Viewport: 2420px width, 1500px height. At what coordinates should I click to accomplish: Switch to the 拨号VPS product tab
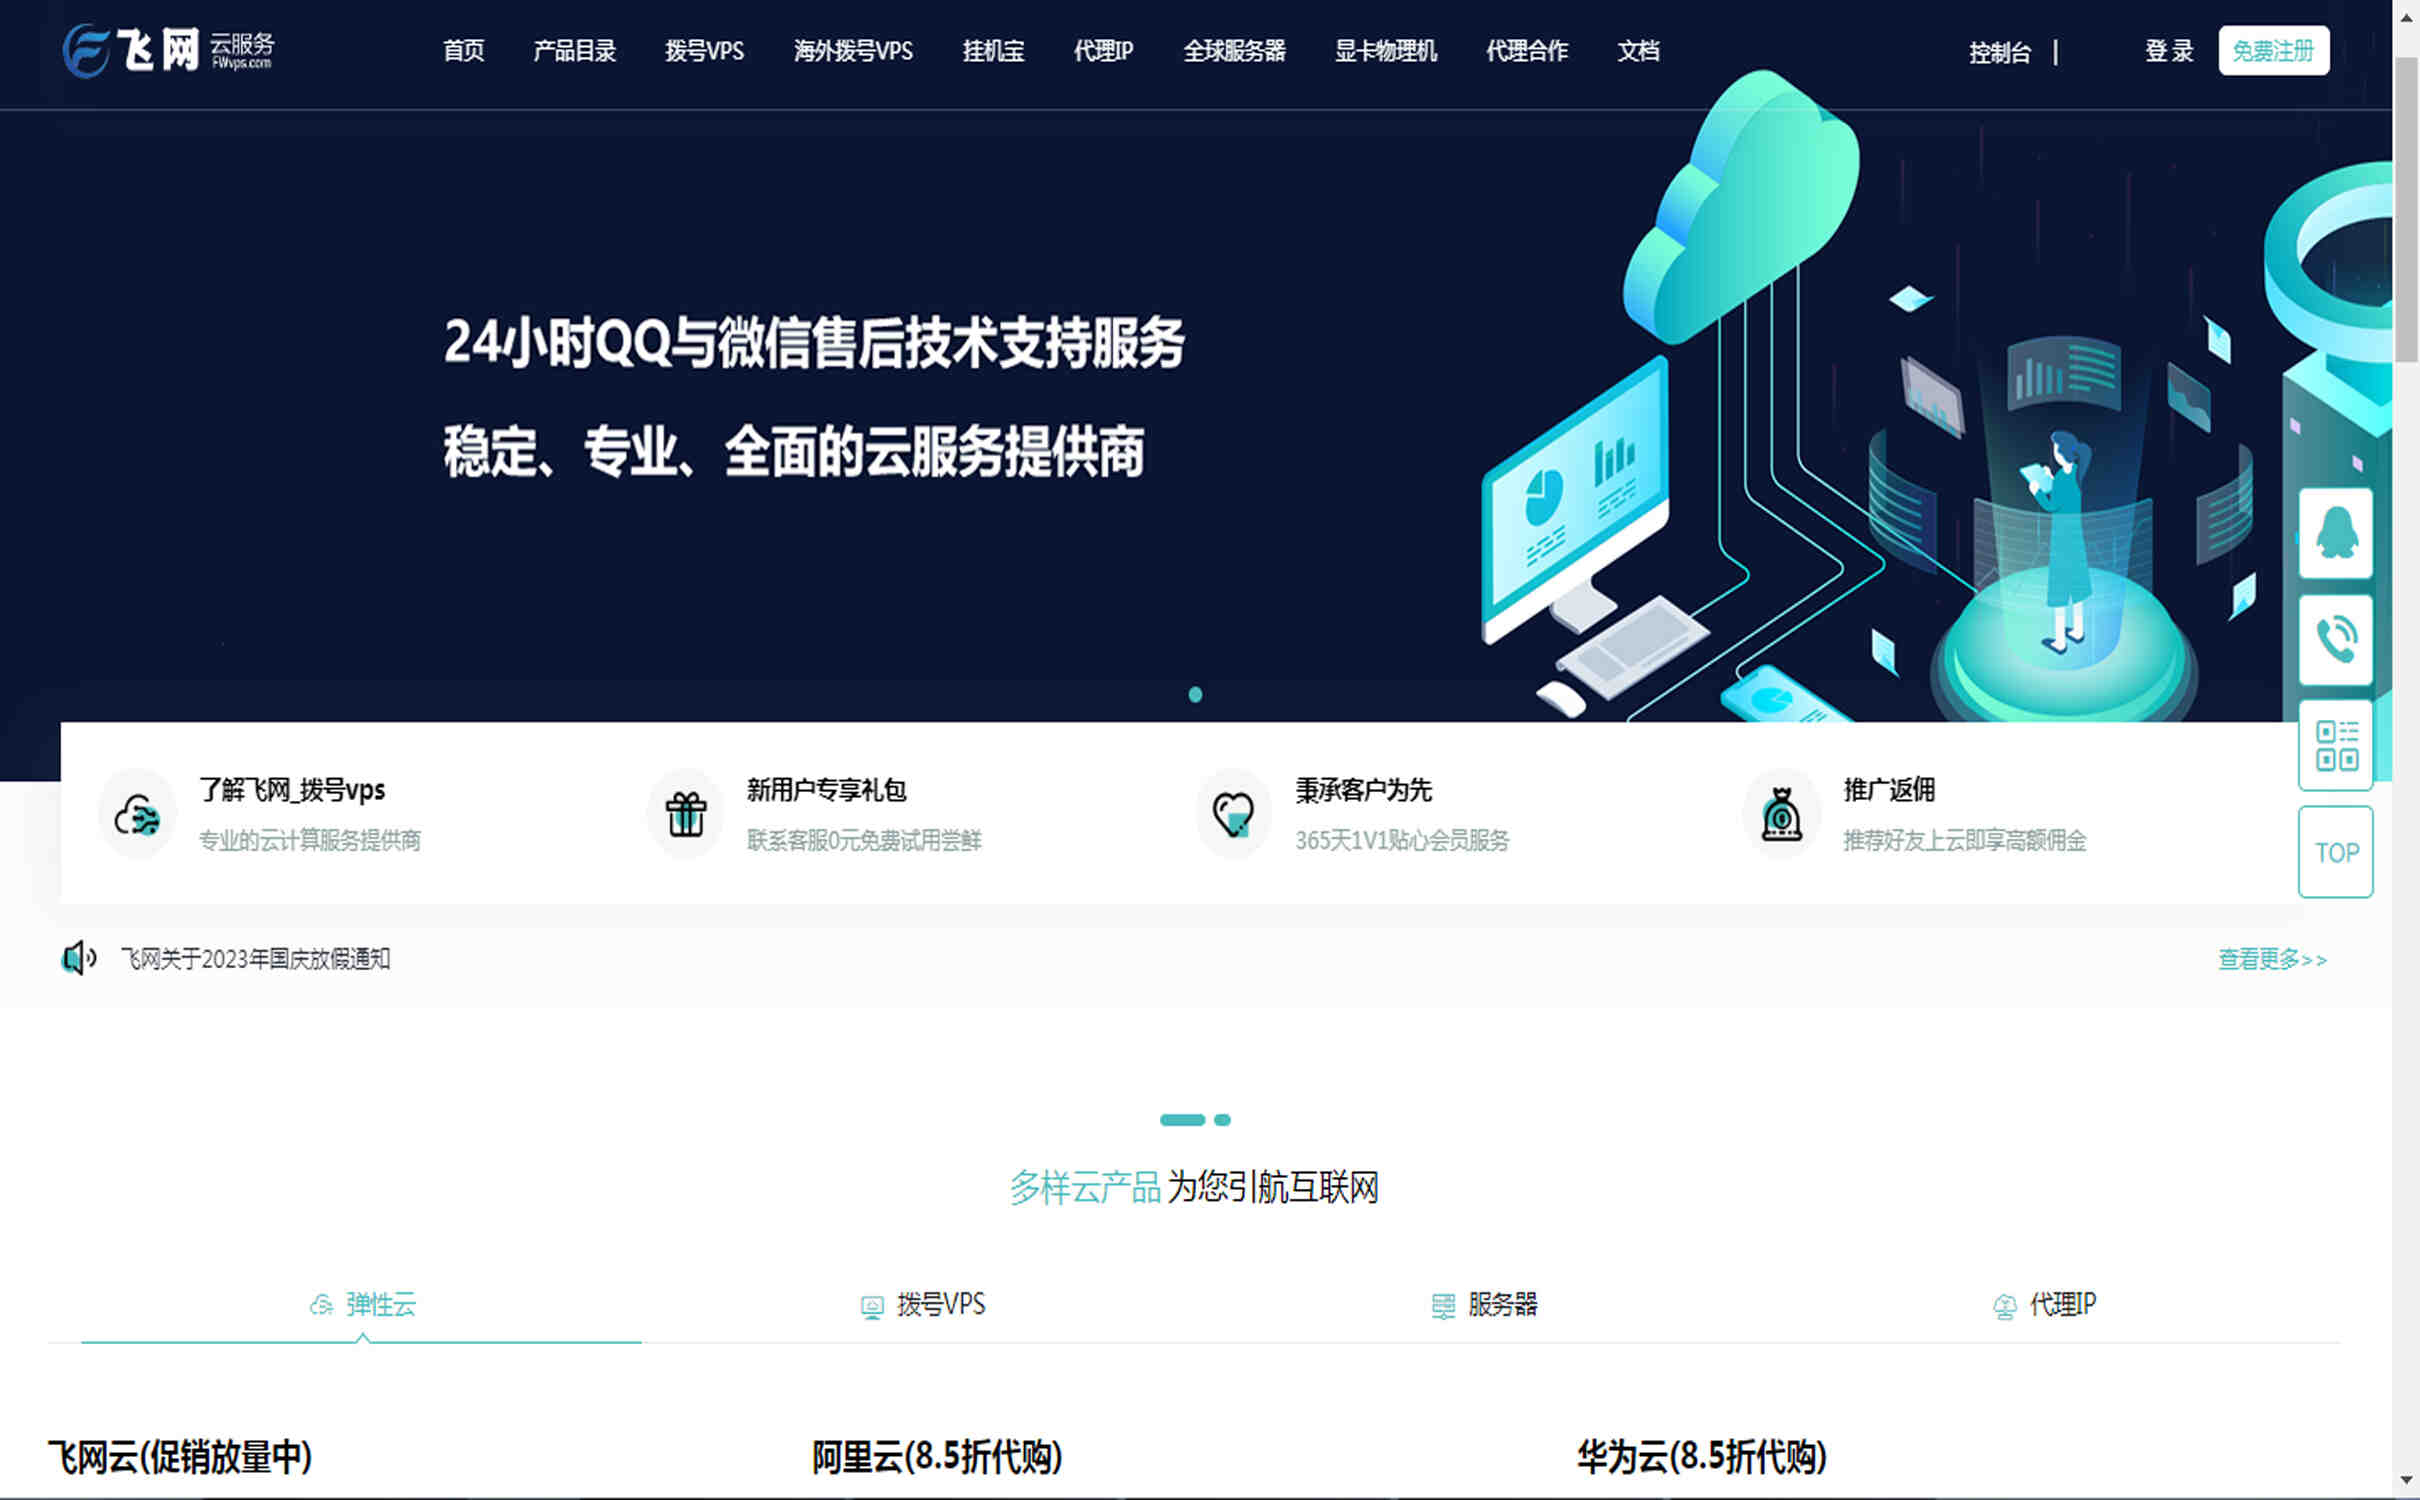935,1305
